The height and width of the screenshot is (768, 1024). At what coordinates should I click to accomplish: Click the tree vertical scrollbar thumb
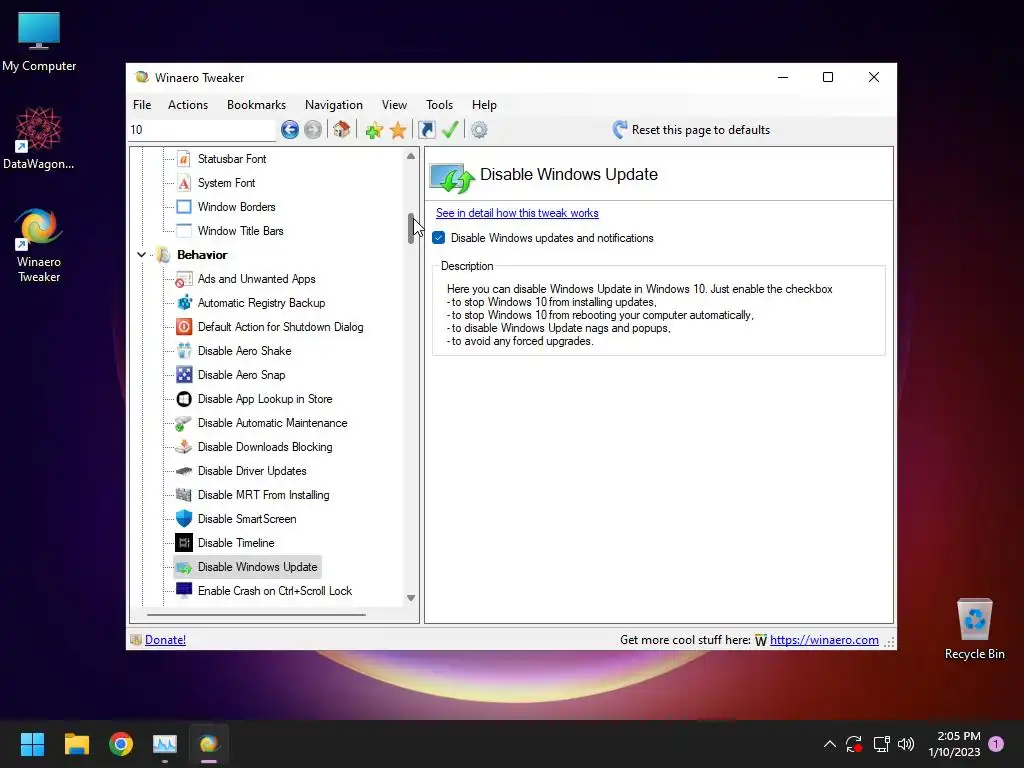(411, 229)
